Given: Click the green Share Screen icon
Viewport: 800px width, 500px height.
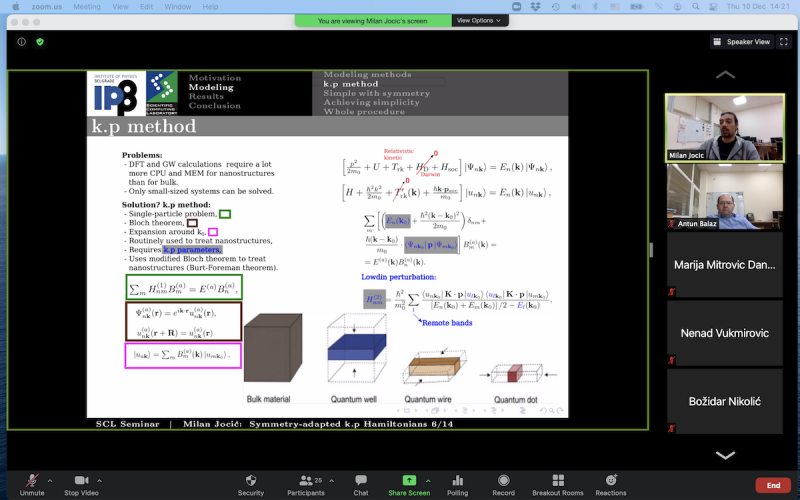Looking at the screenshot, I should (409, 480).
